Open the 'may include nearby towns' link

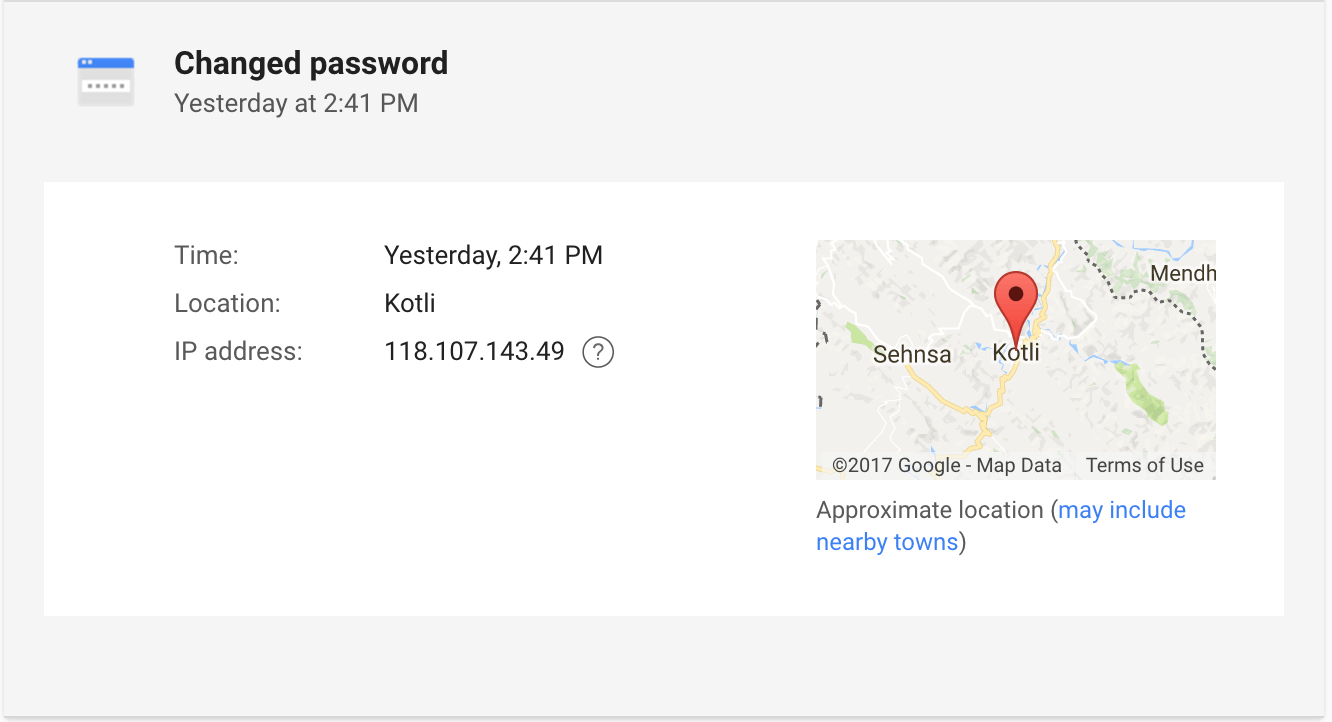tap(1001, 526)
